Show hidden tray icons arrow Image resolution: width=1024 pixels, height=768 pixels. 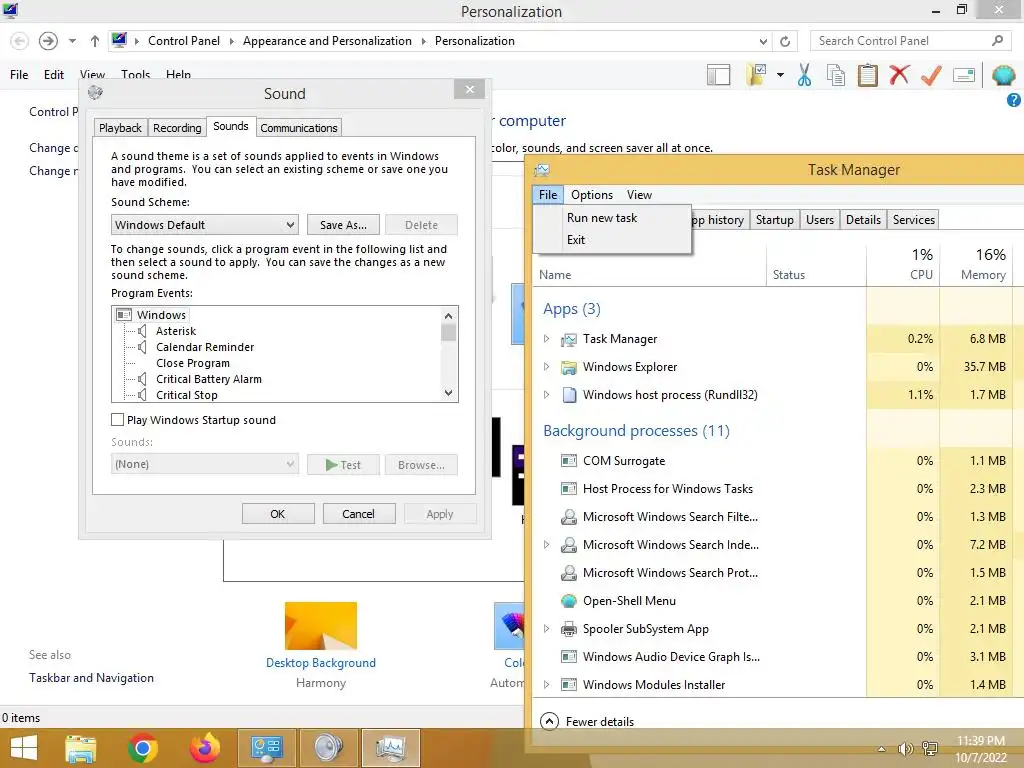881,749
